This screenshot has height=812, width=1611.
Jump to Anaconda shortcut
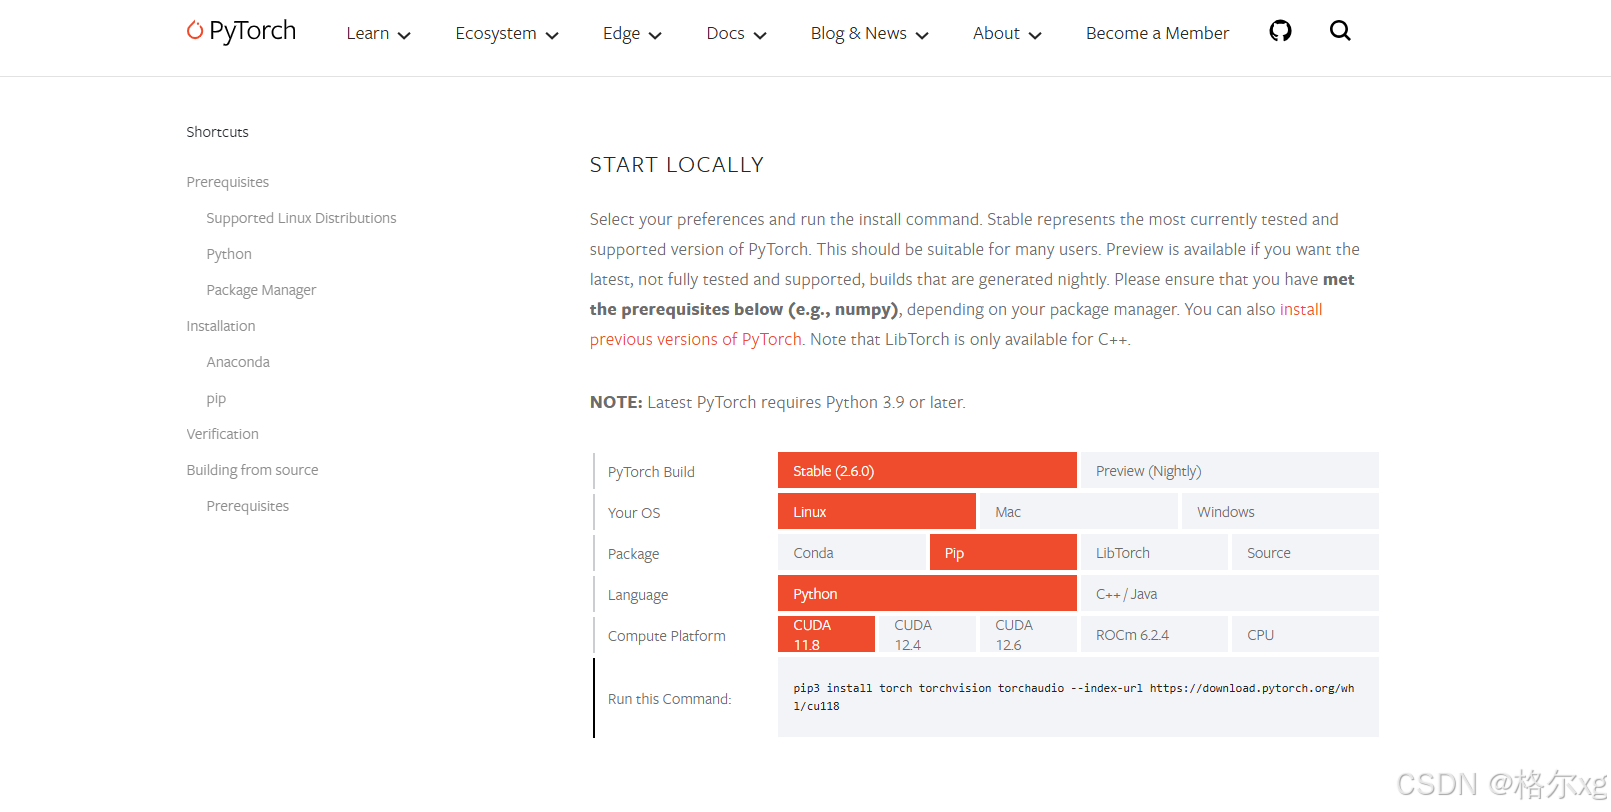pyautogui.click(x=238, y=362)
